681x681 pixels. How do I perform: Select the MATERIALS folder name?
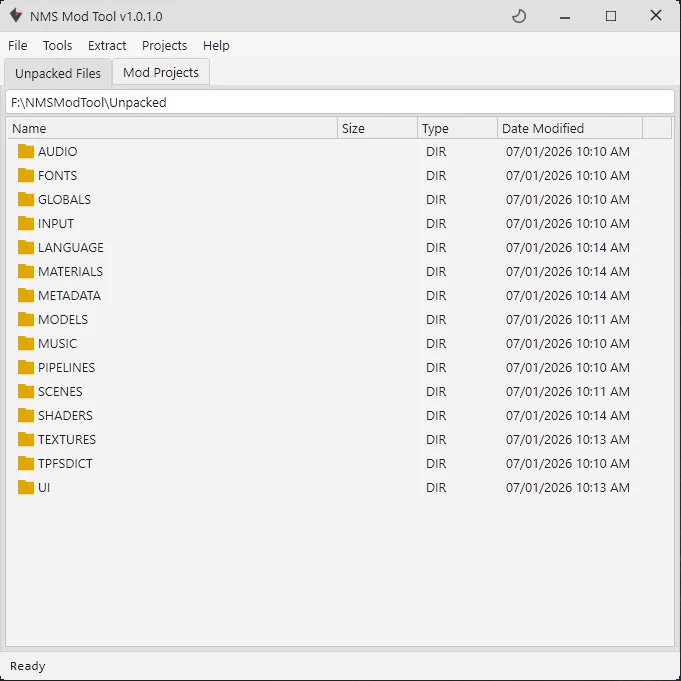(x=70, y=271)
